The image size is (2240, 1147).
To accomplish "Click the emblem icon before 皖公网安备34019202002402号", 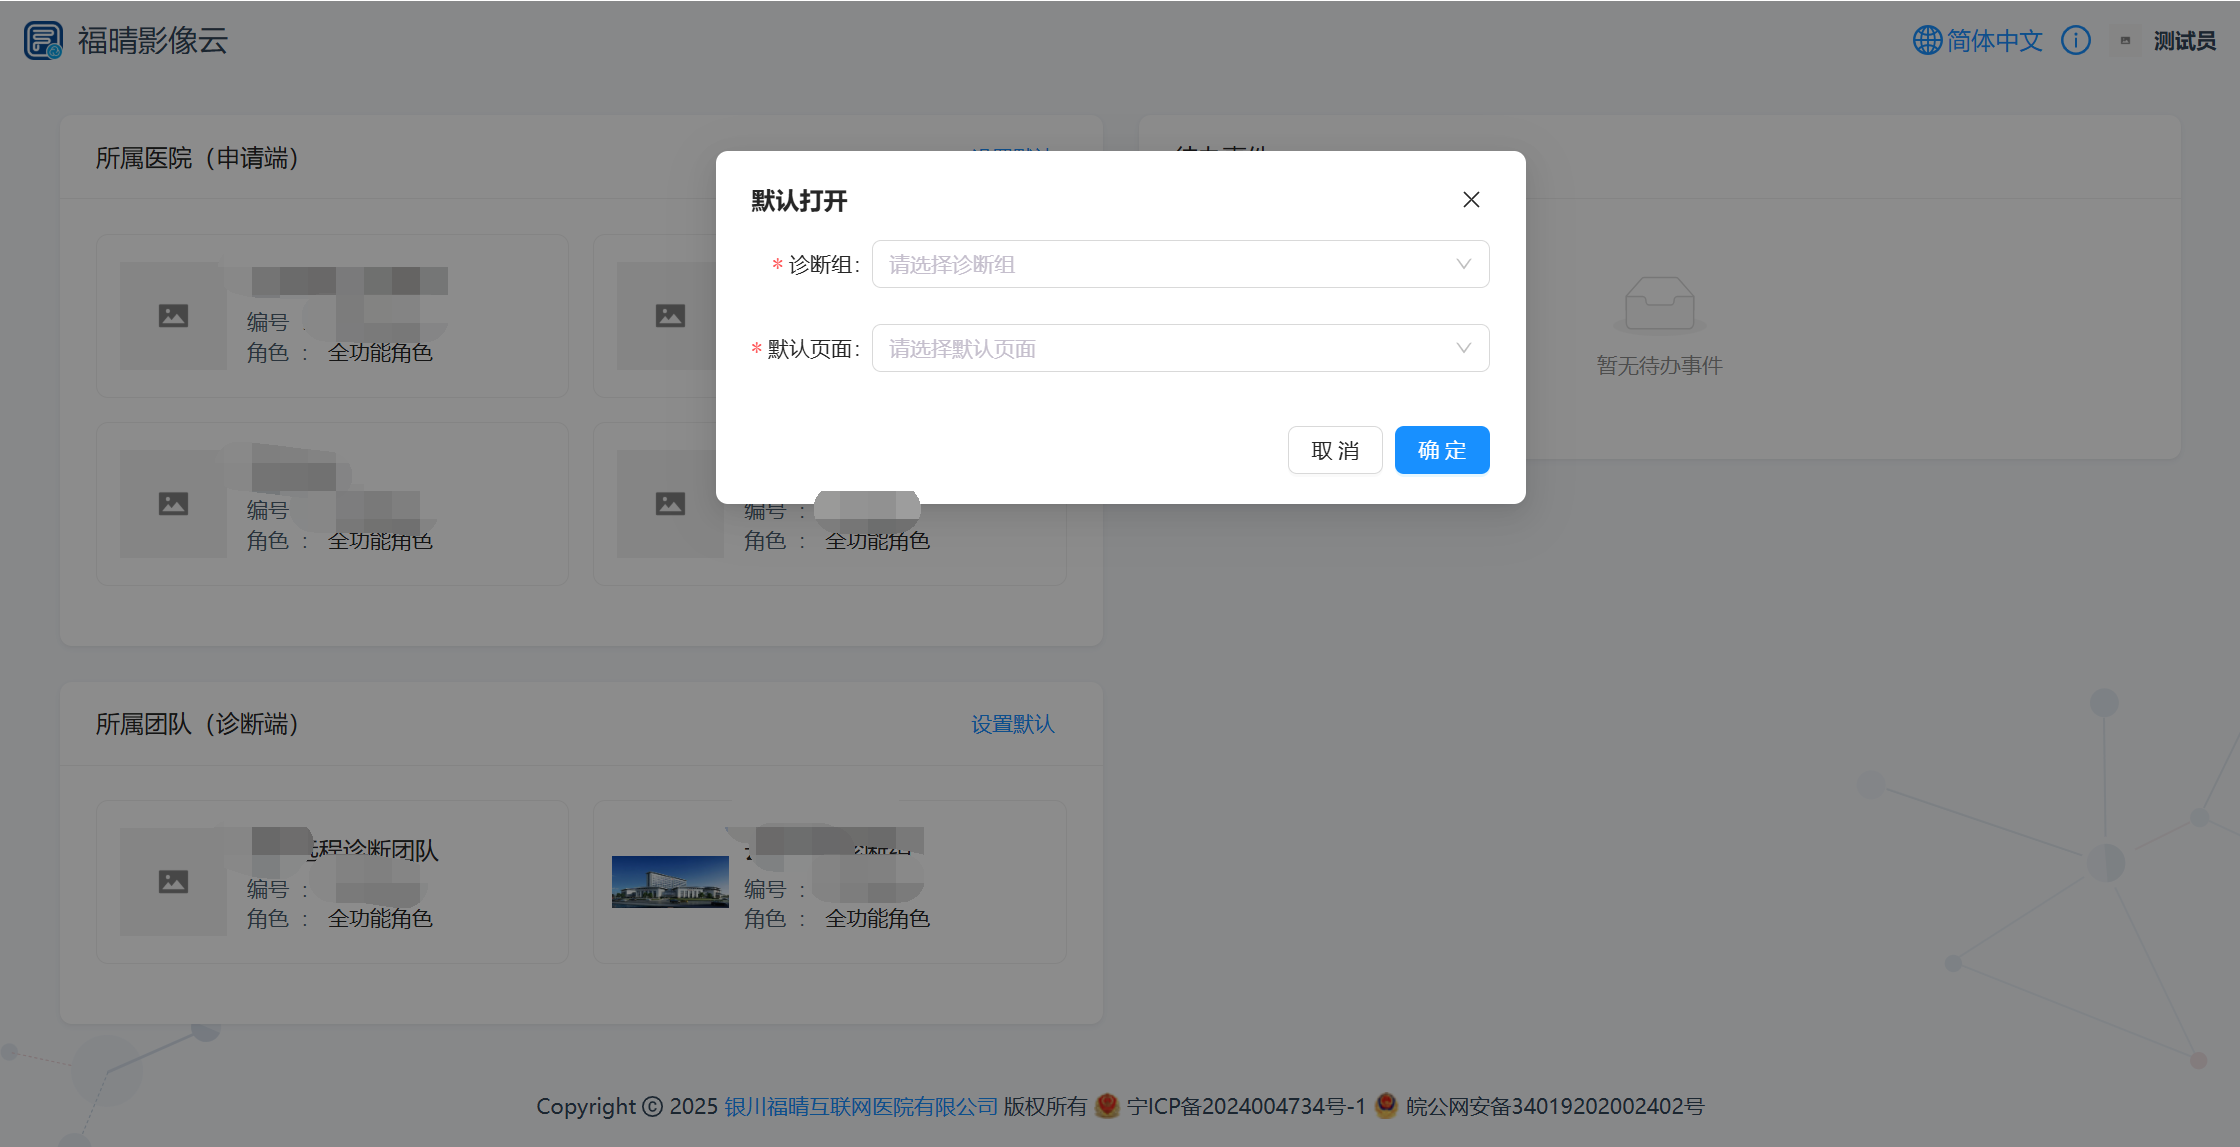I will point(1387,1107).
